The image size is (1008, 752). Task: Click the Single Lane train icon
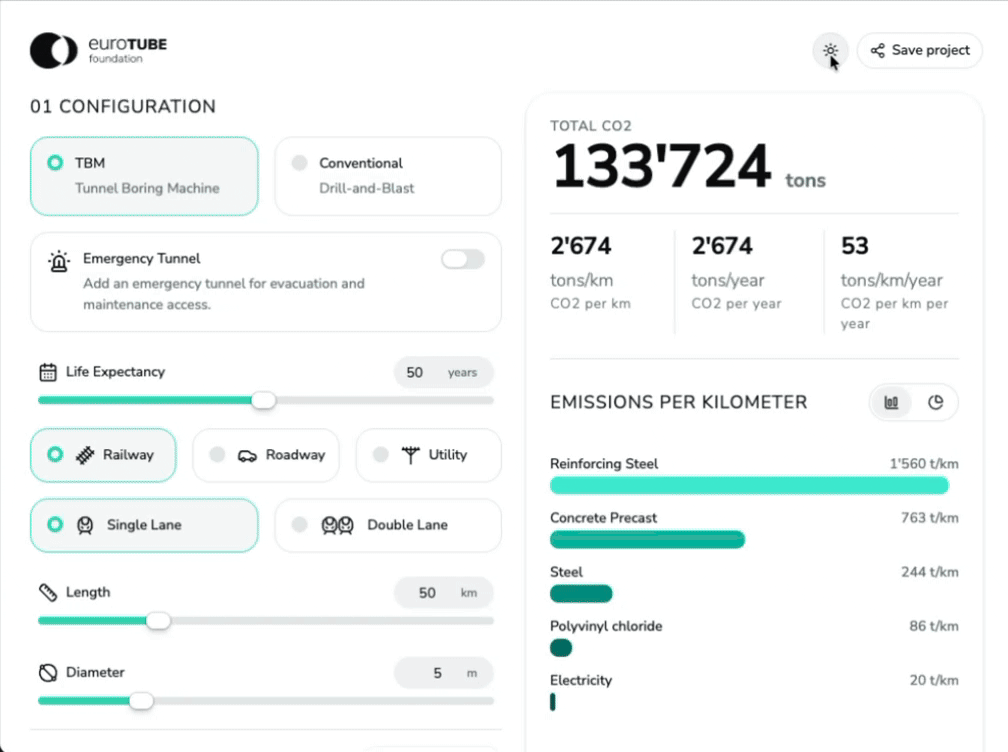coord(85,525)
